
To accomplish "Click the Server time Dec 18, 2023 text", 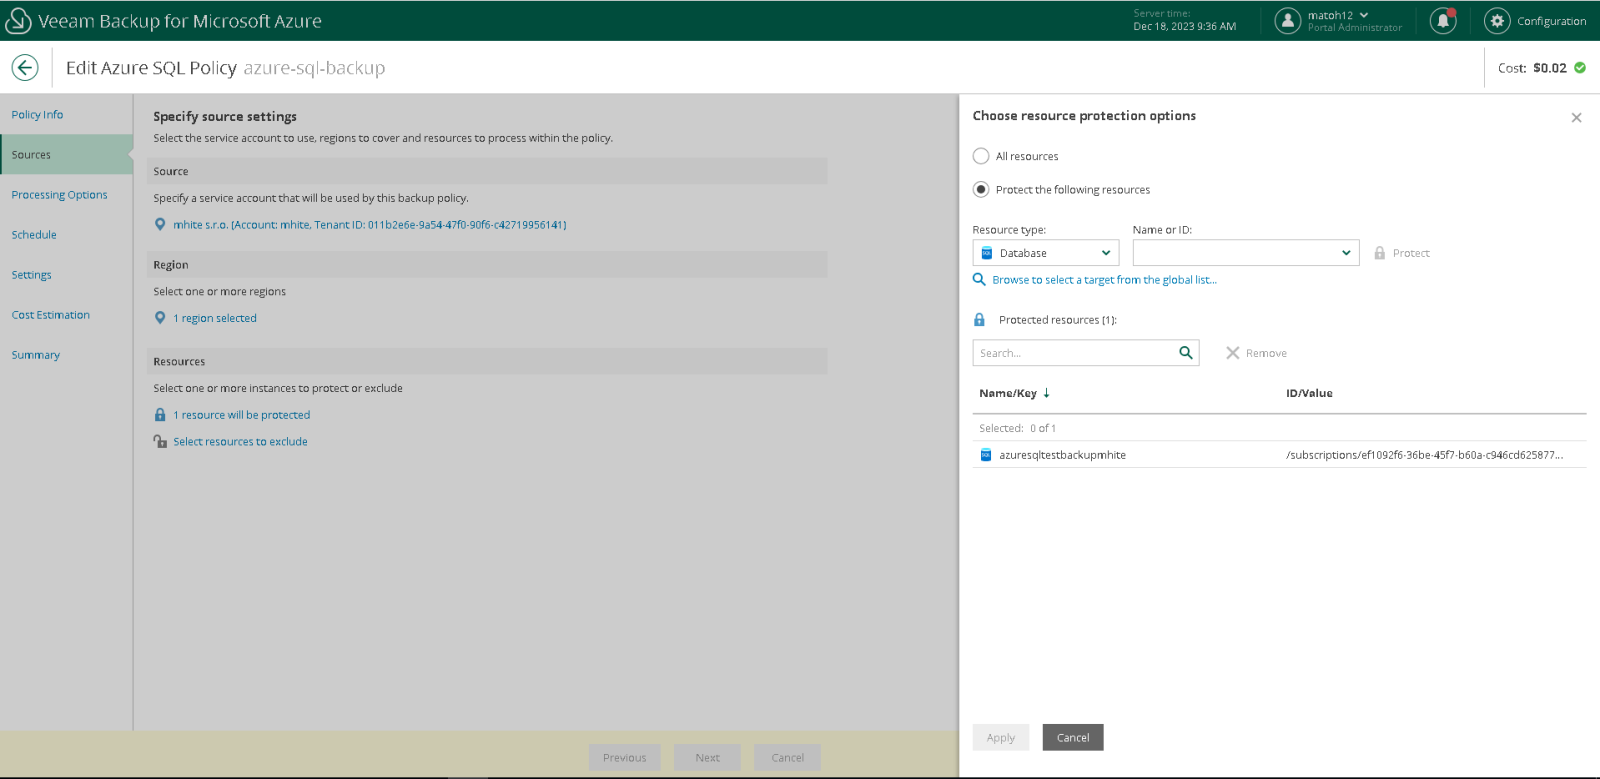I will pos(1185,21).
